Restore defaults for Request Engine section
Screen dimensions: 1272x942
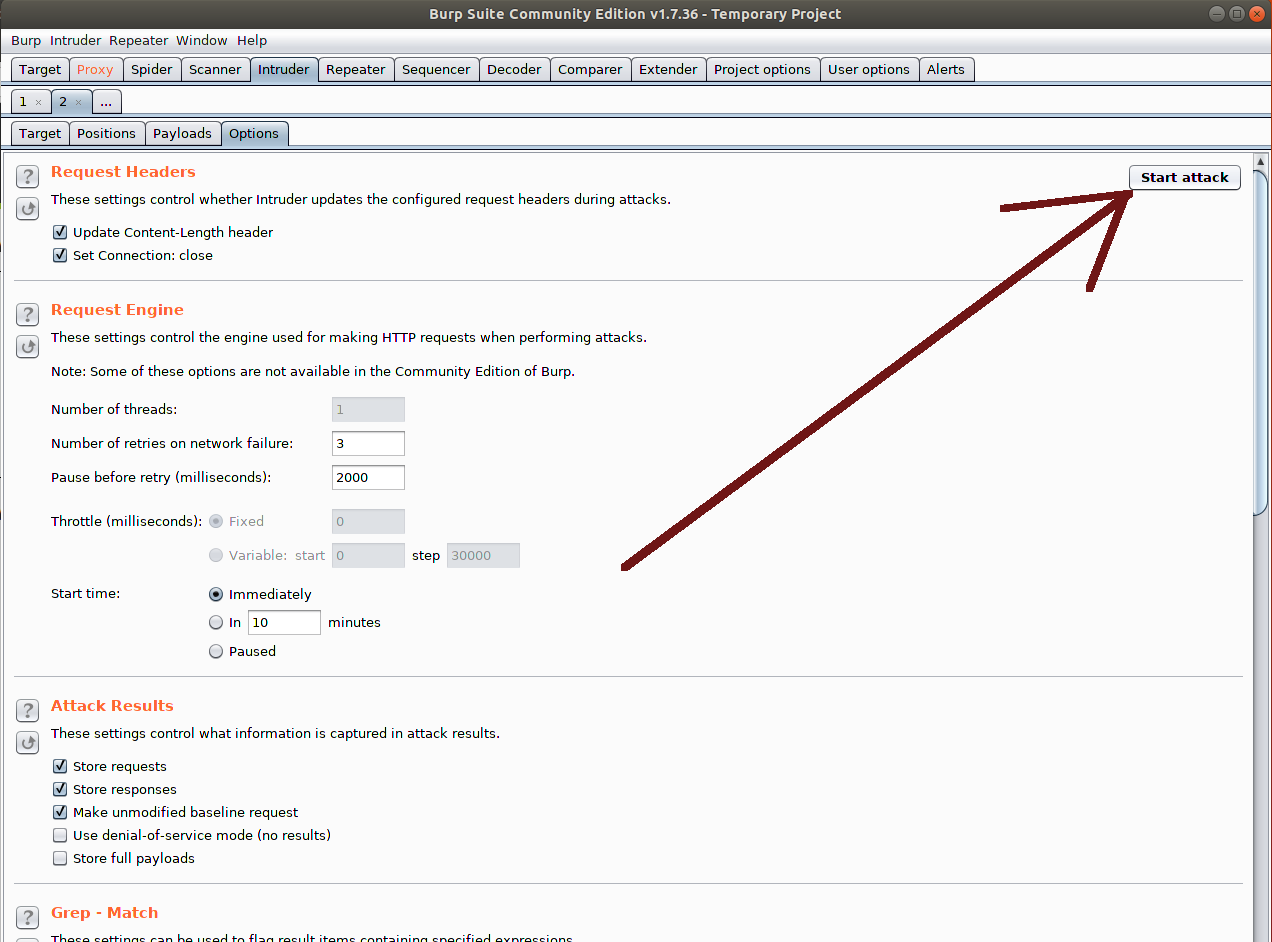(x=27, y=347)
